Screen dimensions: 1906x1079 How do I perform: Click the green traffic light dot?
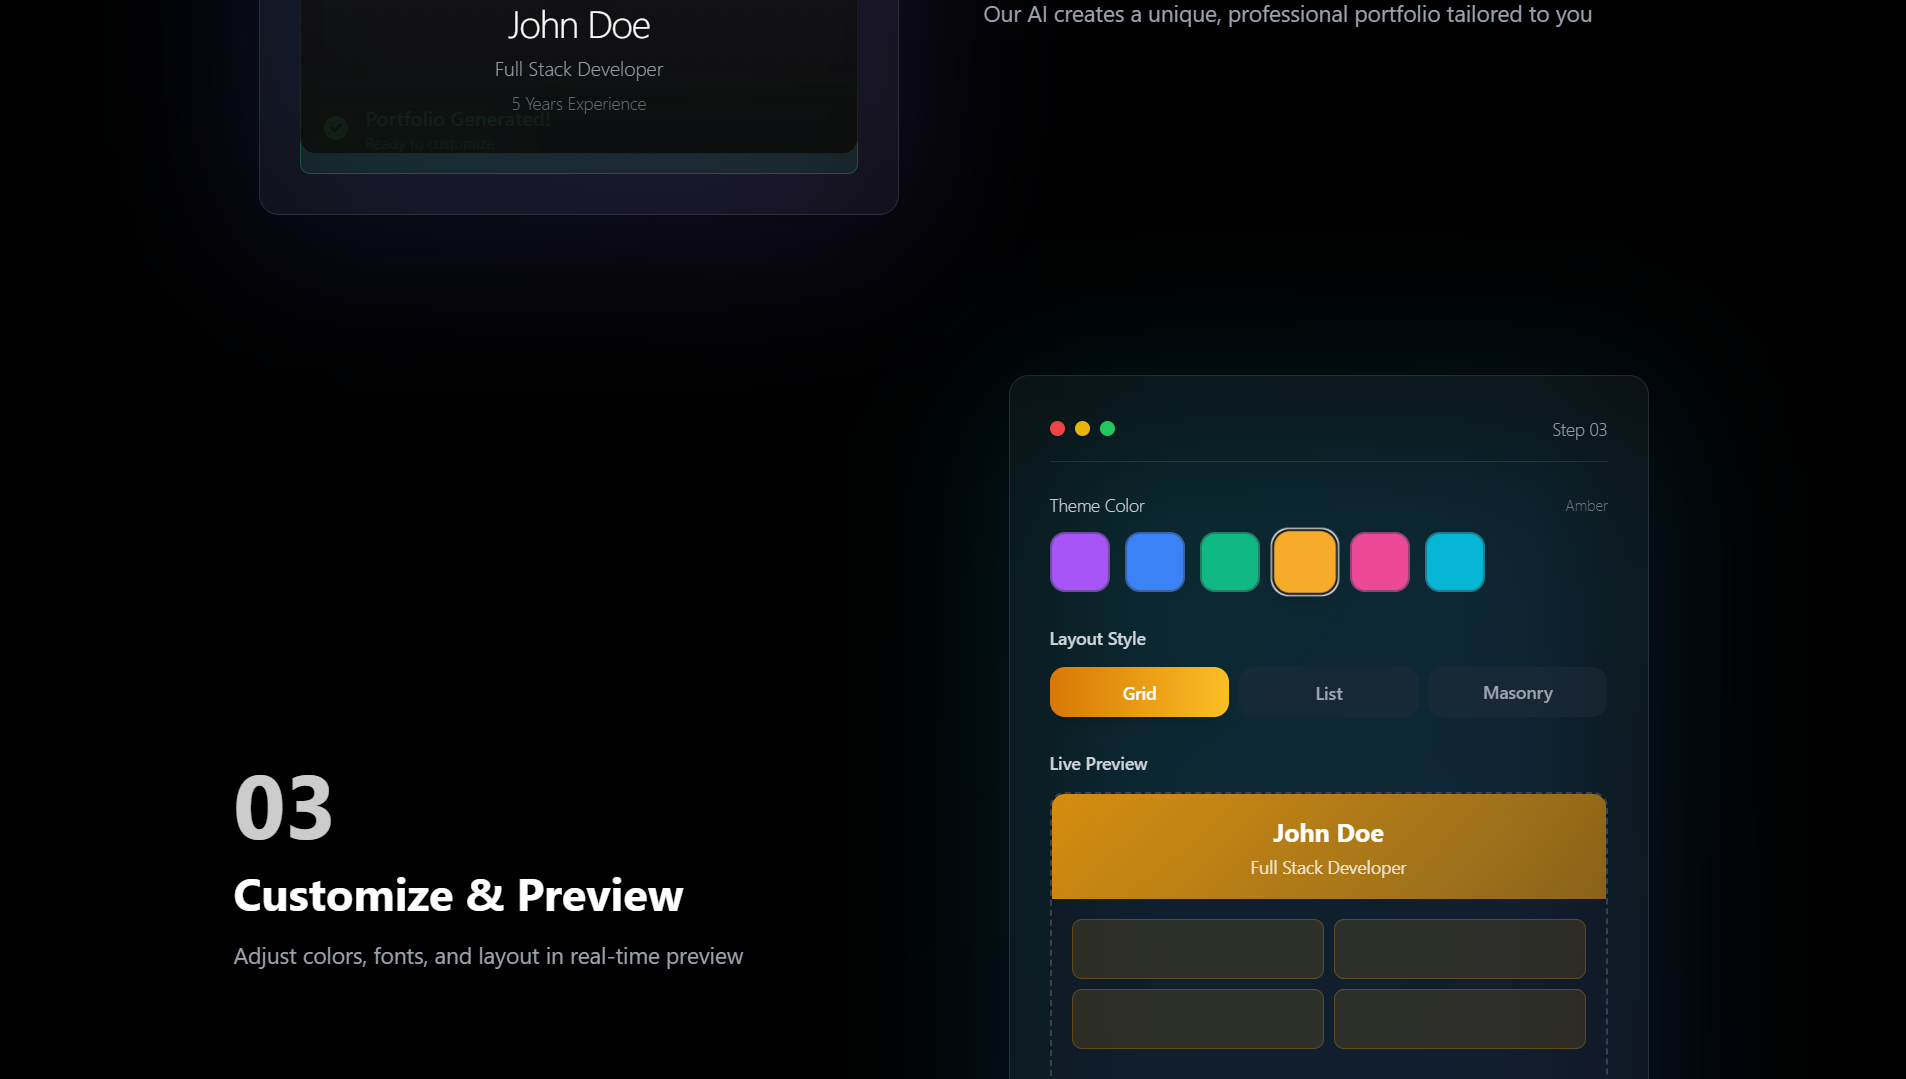[1108, 428]
